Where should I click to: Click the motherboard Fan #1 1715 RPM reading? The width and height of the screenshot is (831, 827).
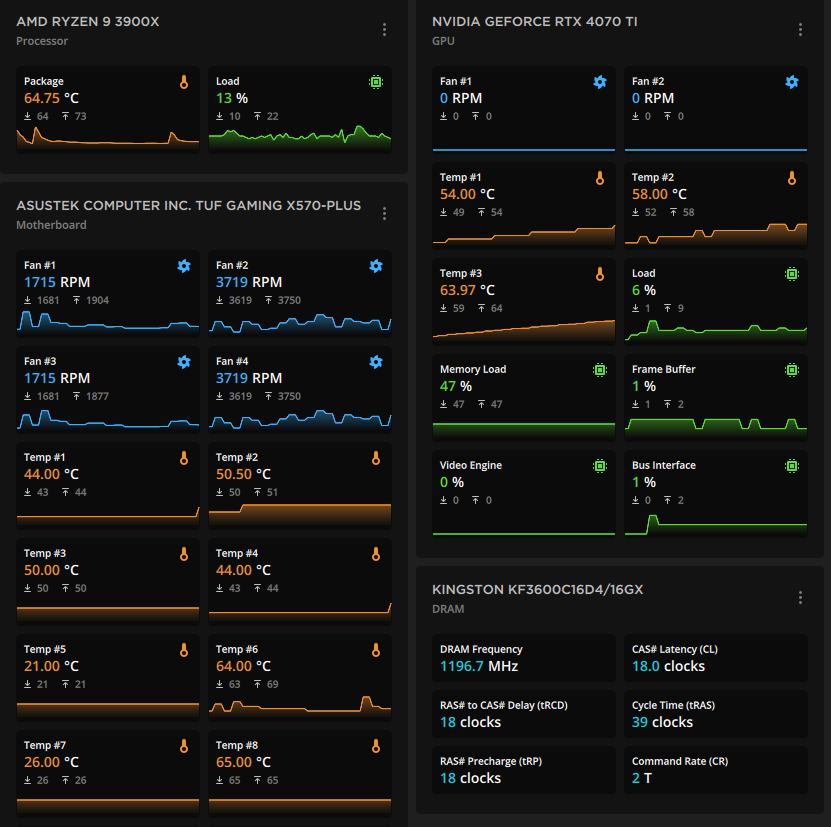57,283
